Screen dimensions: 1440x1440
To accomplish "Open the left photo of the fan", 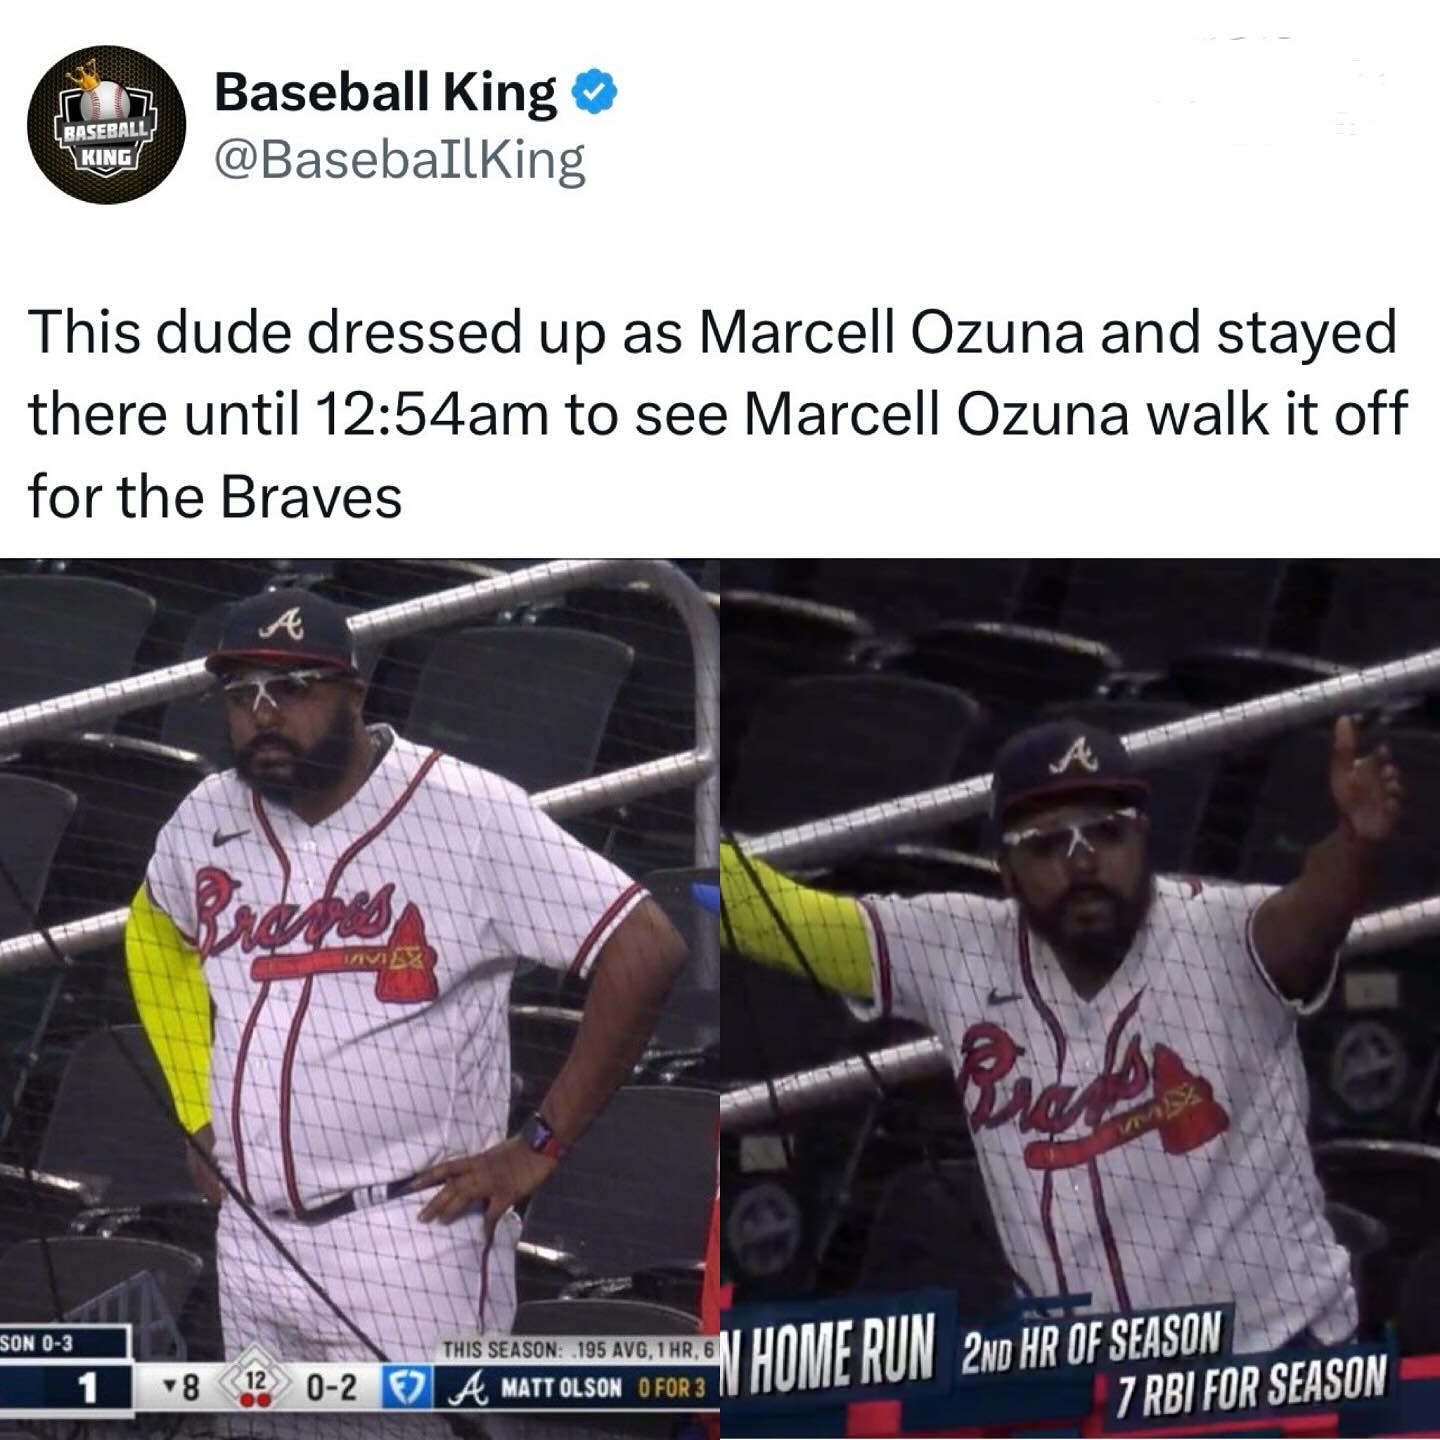I will [360, 999].
